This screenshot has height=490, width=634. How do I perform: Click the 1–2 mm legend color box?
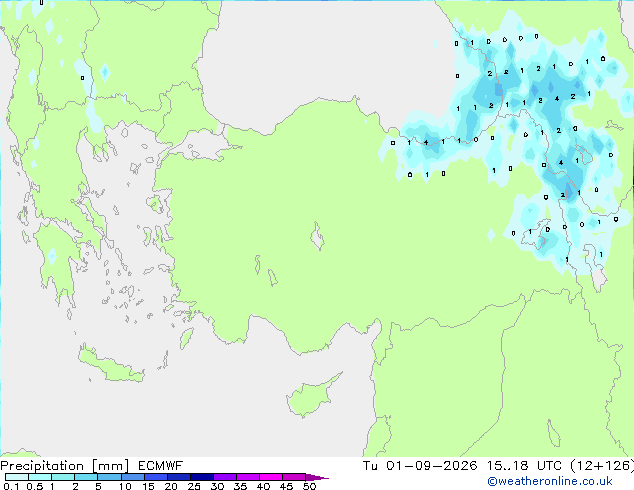click(x=63, y=477)
